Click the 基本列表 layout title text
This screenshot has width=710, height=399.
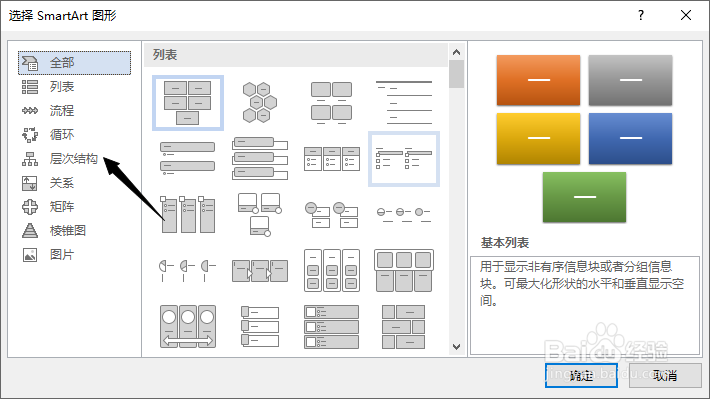click(505, 243)
